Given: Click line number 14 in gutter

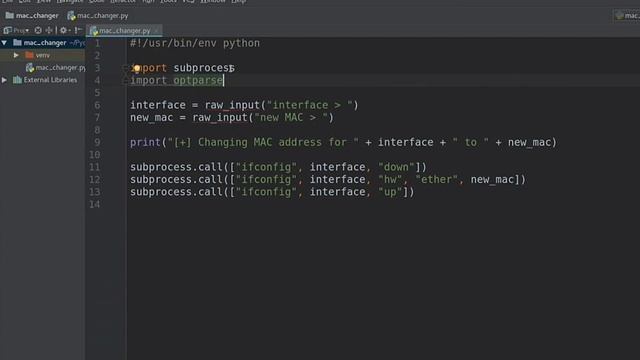Looking at the screenshot, I should click(95, 204).
